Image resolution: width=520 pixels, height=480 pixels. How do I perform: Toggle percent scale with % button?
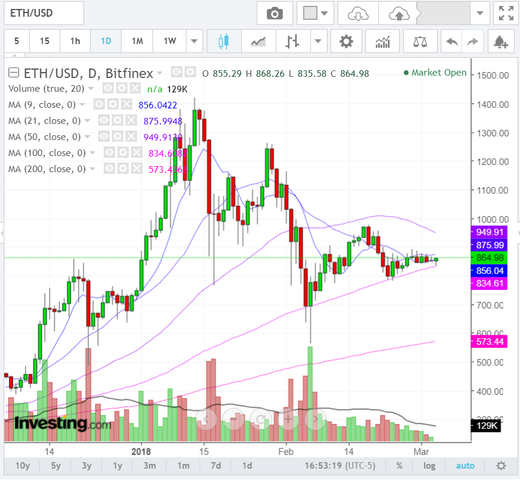point(399,466)
